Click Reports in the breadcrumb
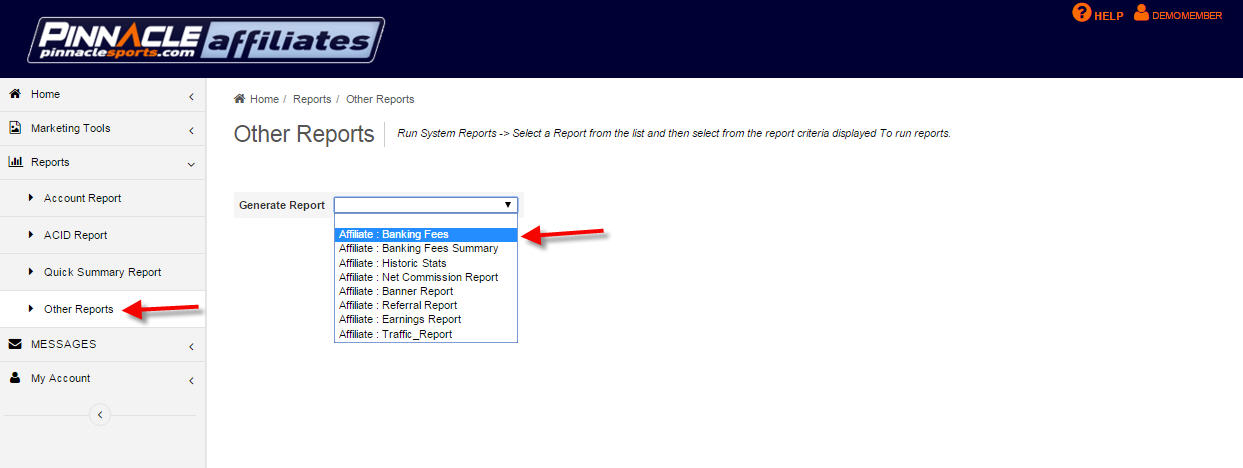The image size is (1243, 468). click(312, 99)
